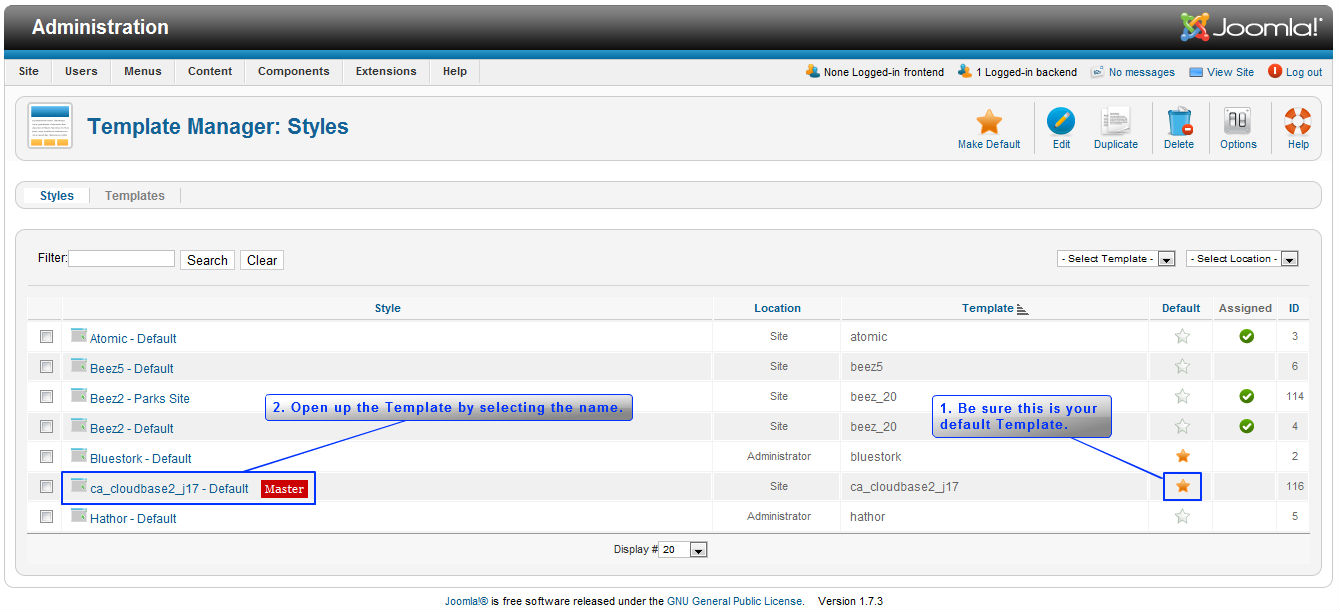Open the Display # count dropdown
Screen dimensions: 1340x612
click(x=684, y=550)
